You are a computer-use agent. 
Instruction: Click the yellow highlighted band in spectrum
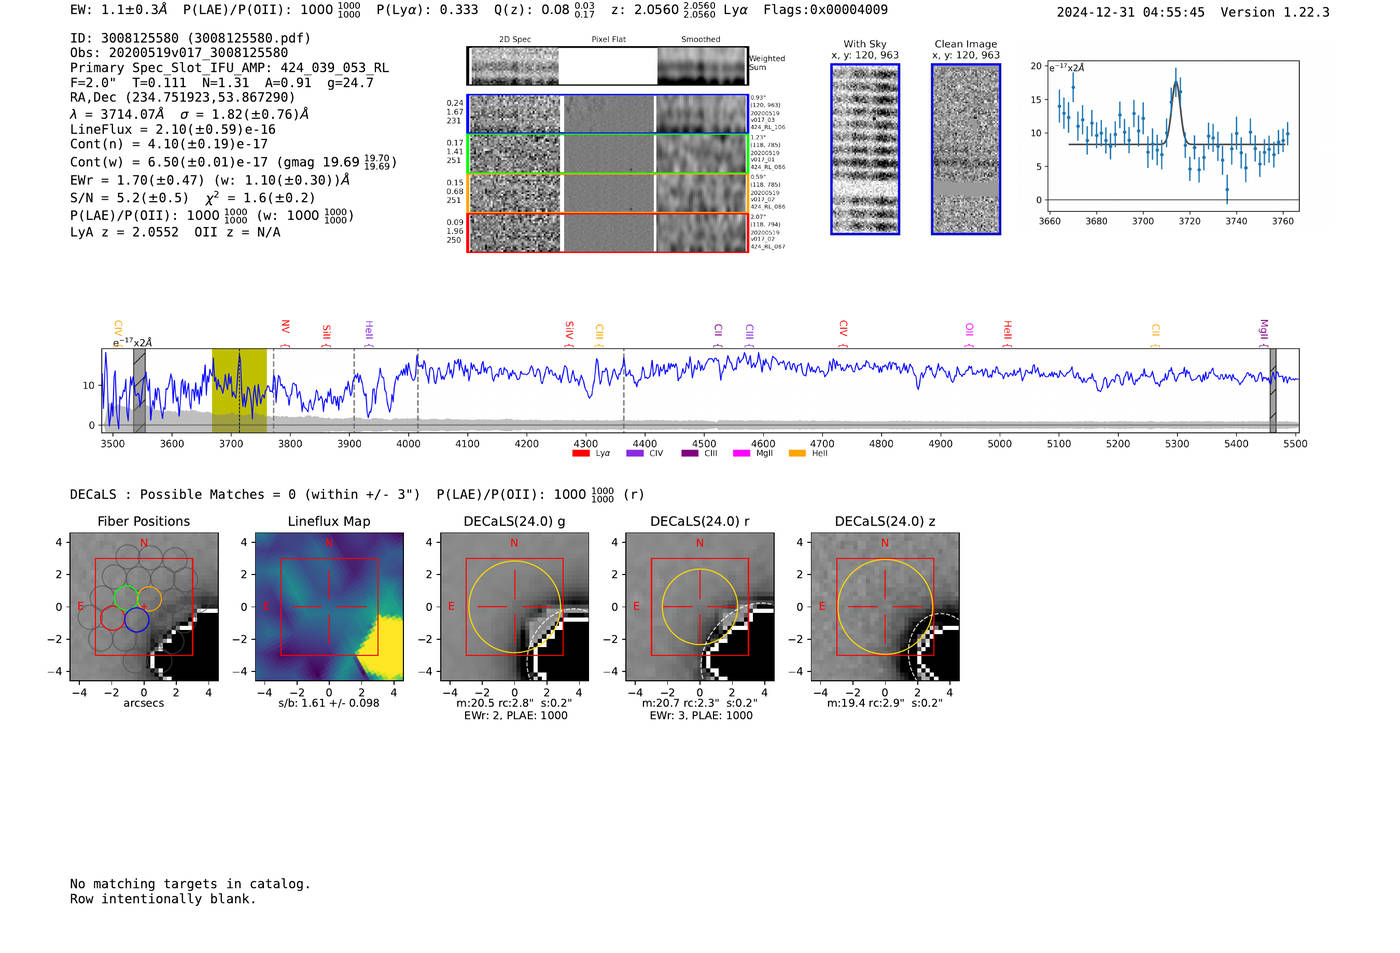[239, 391]
